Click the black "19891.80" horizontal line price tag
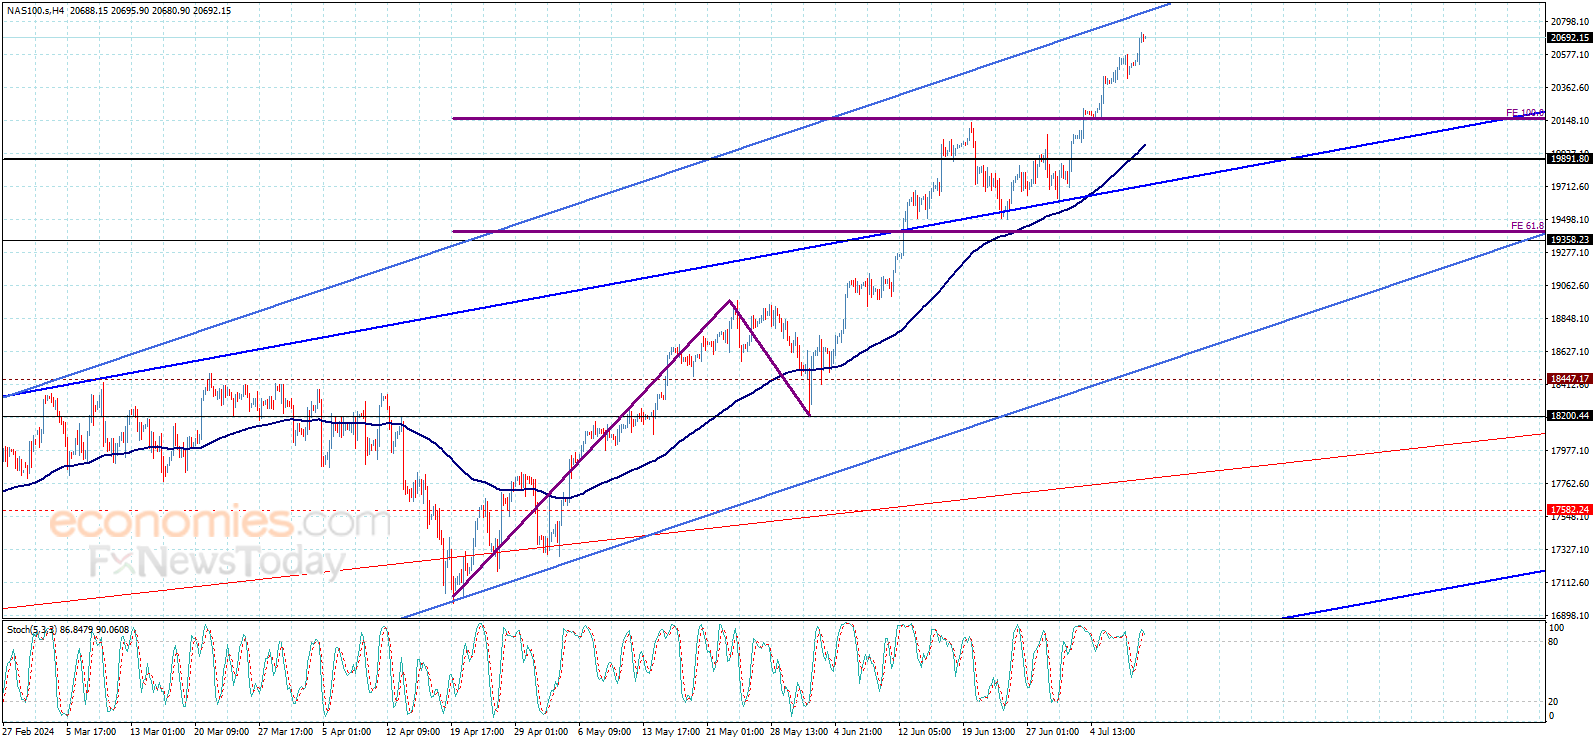The image size is (1596, 743). point(1569,159)
